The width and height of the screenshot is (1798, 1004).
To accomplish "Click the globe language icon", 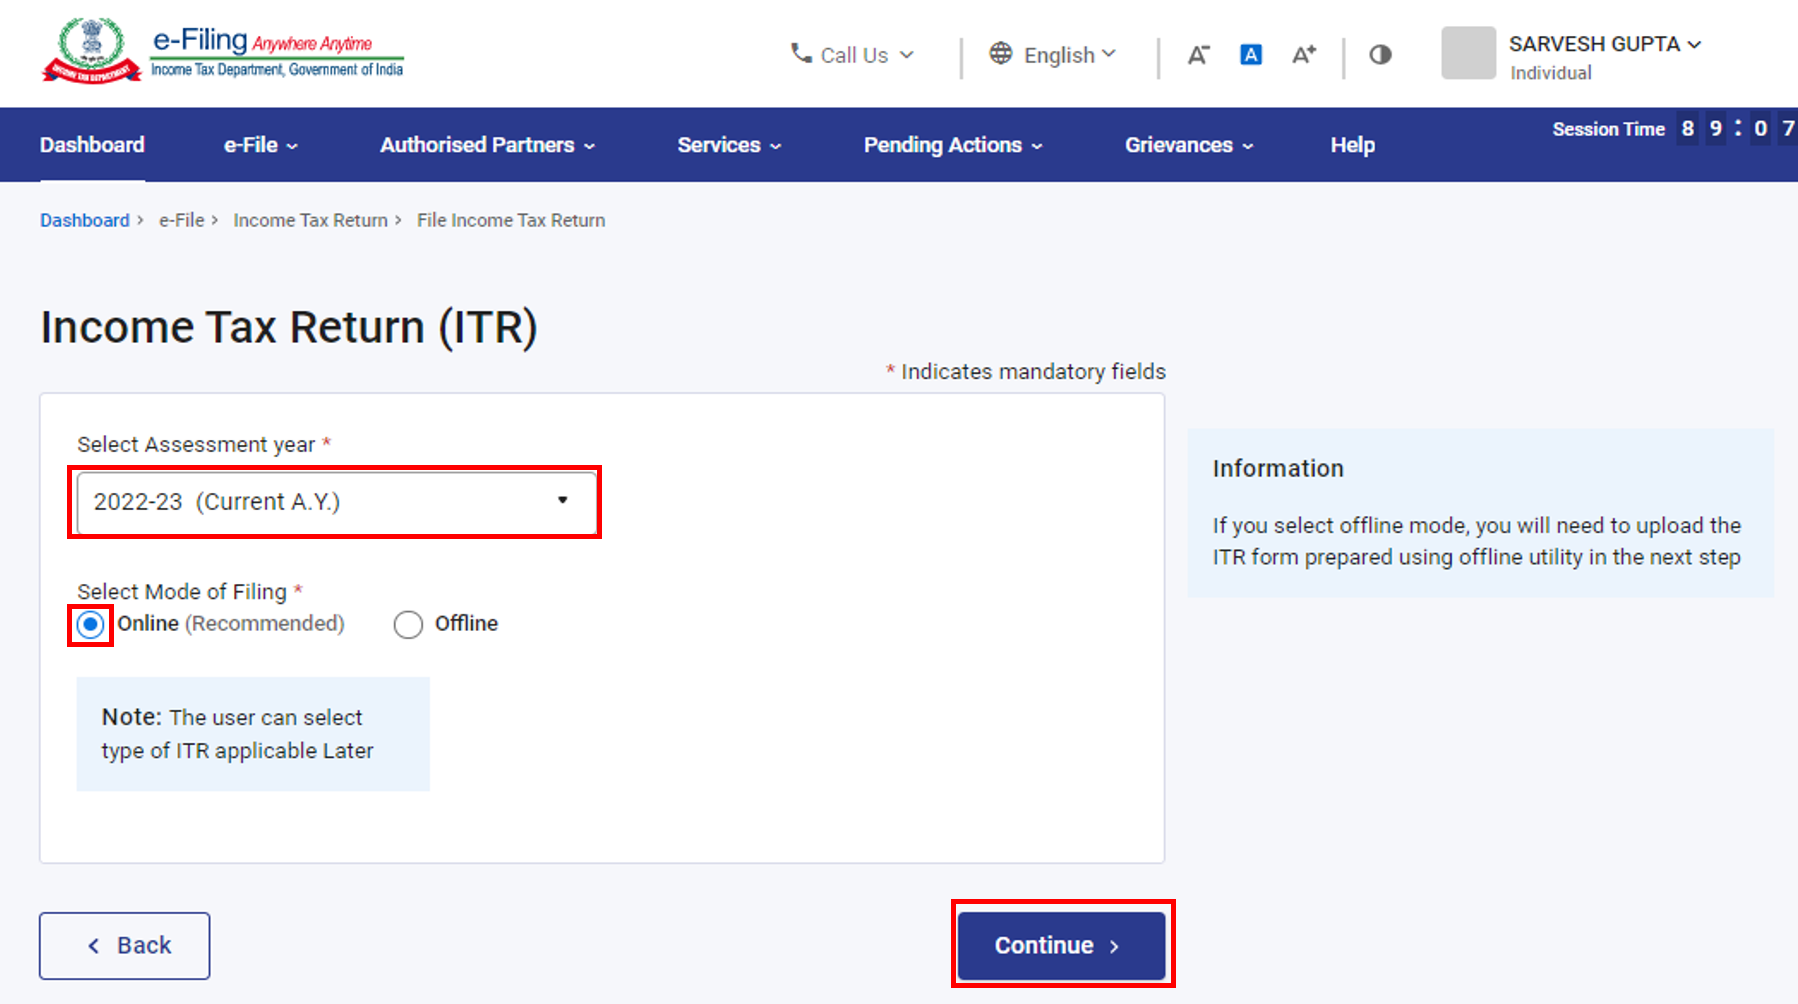I will (1000, 54).
